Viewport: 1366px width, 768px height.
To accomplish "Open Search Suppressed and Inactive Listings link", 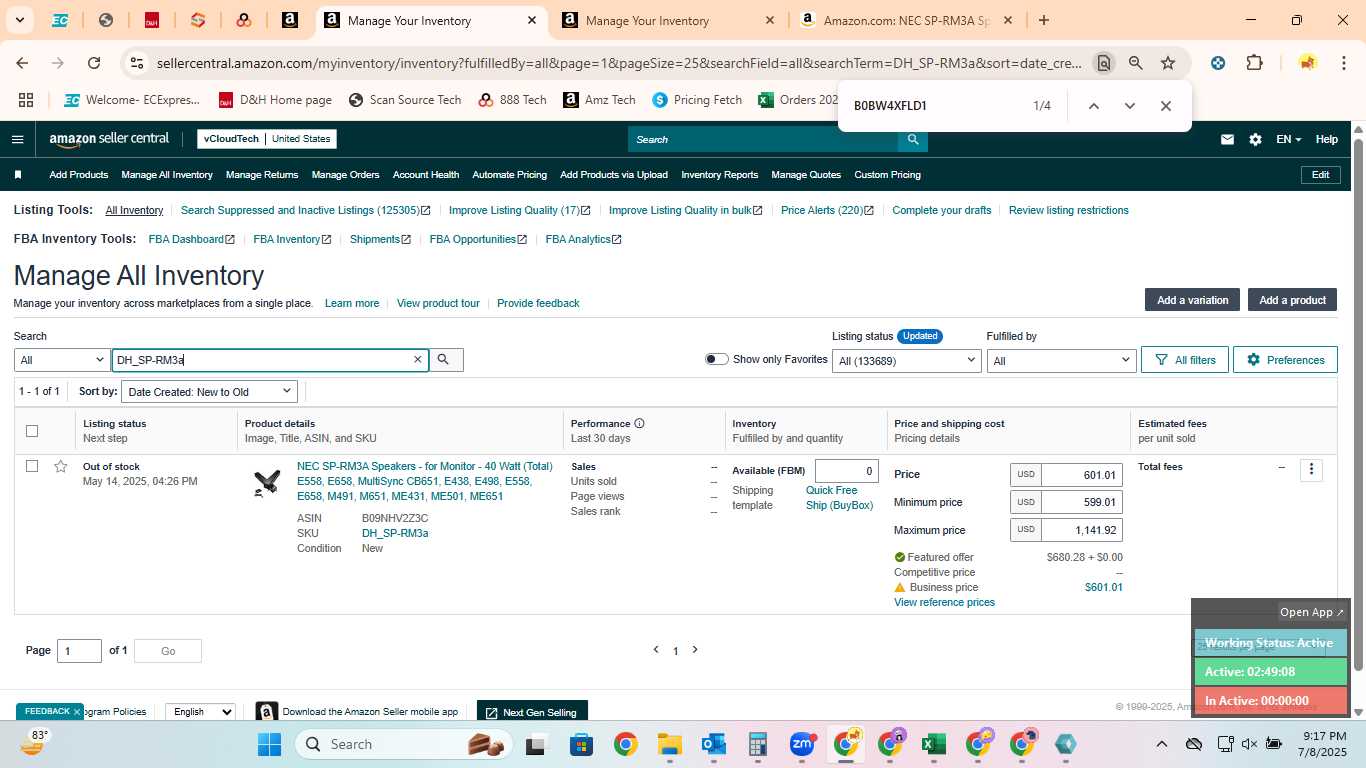I will tap(305, 211).
